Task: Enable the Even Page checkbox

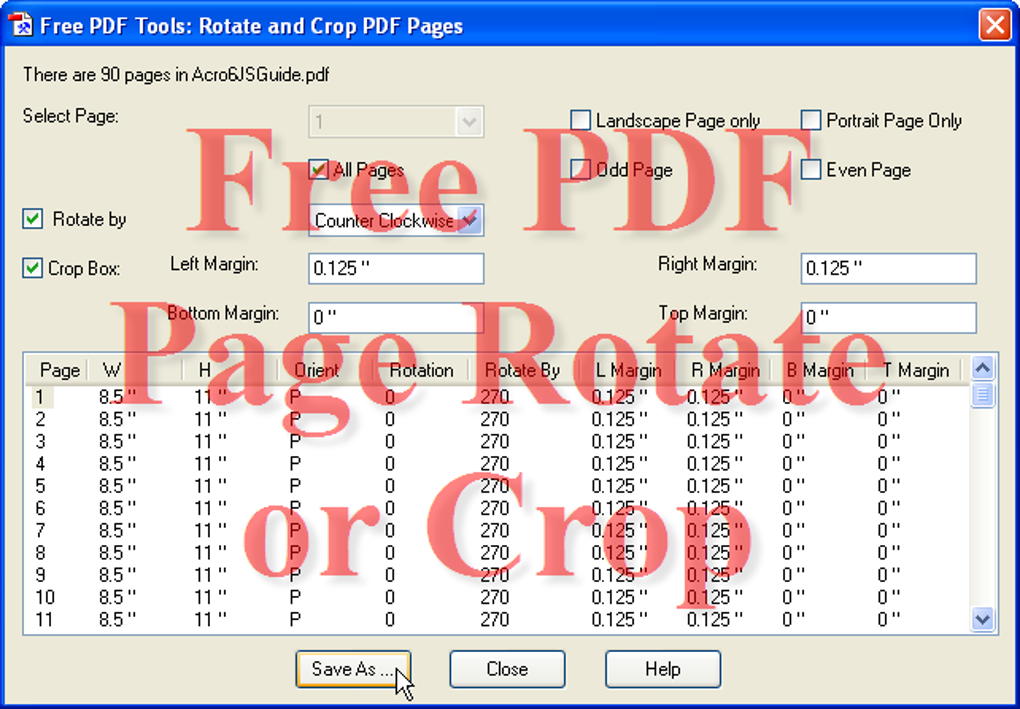Action: coord(811,170)
